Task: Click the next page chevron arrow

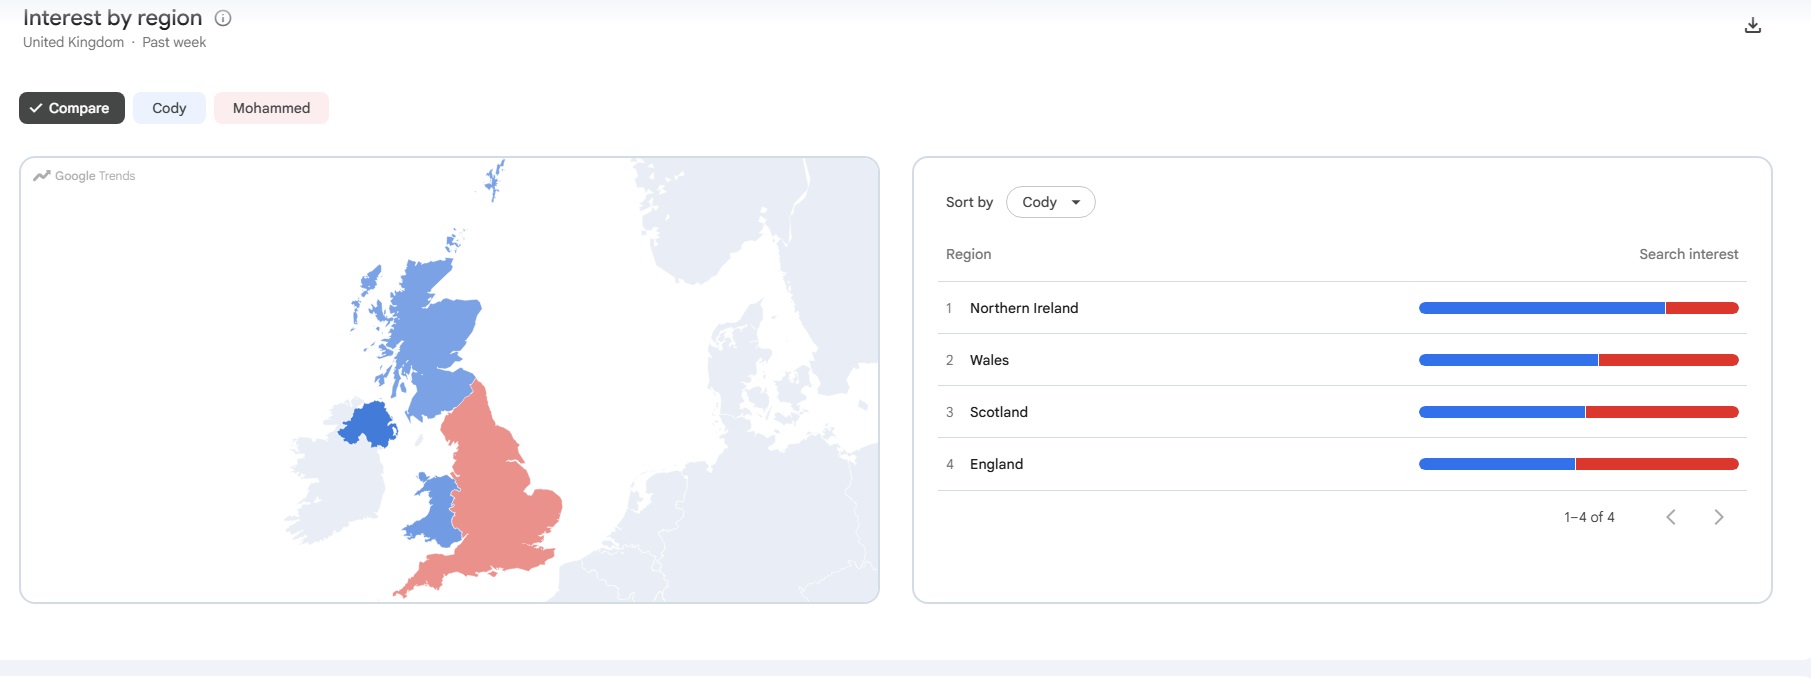Action: click(1718, 517)
